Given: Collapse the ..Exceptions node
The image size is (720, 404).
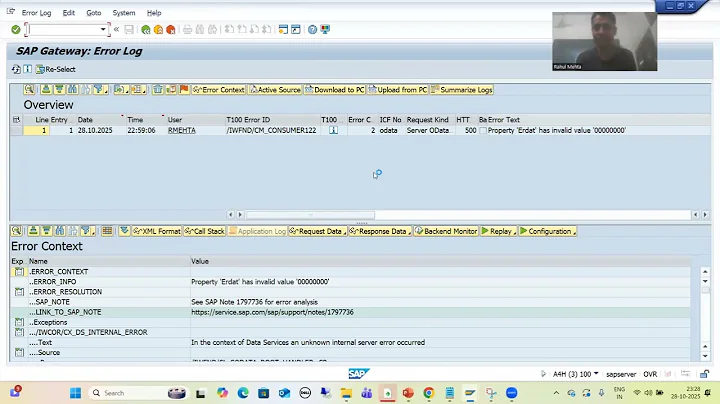Looking at the screenshot, I should [x=19, y=322].
